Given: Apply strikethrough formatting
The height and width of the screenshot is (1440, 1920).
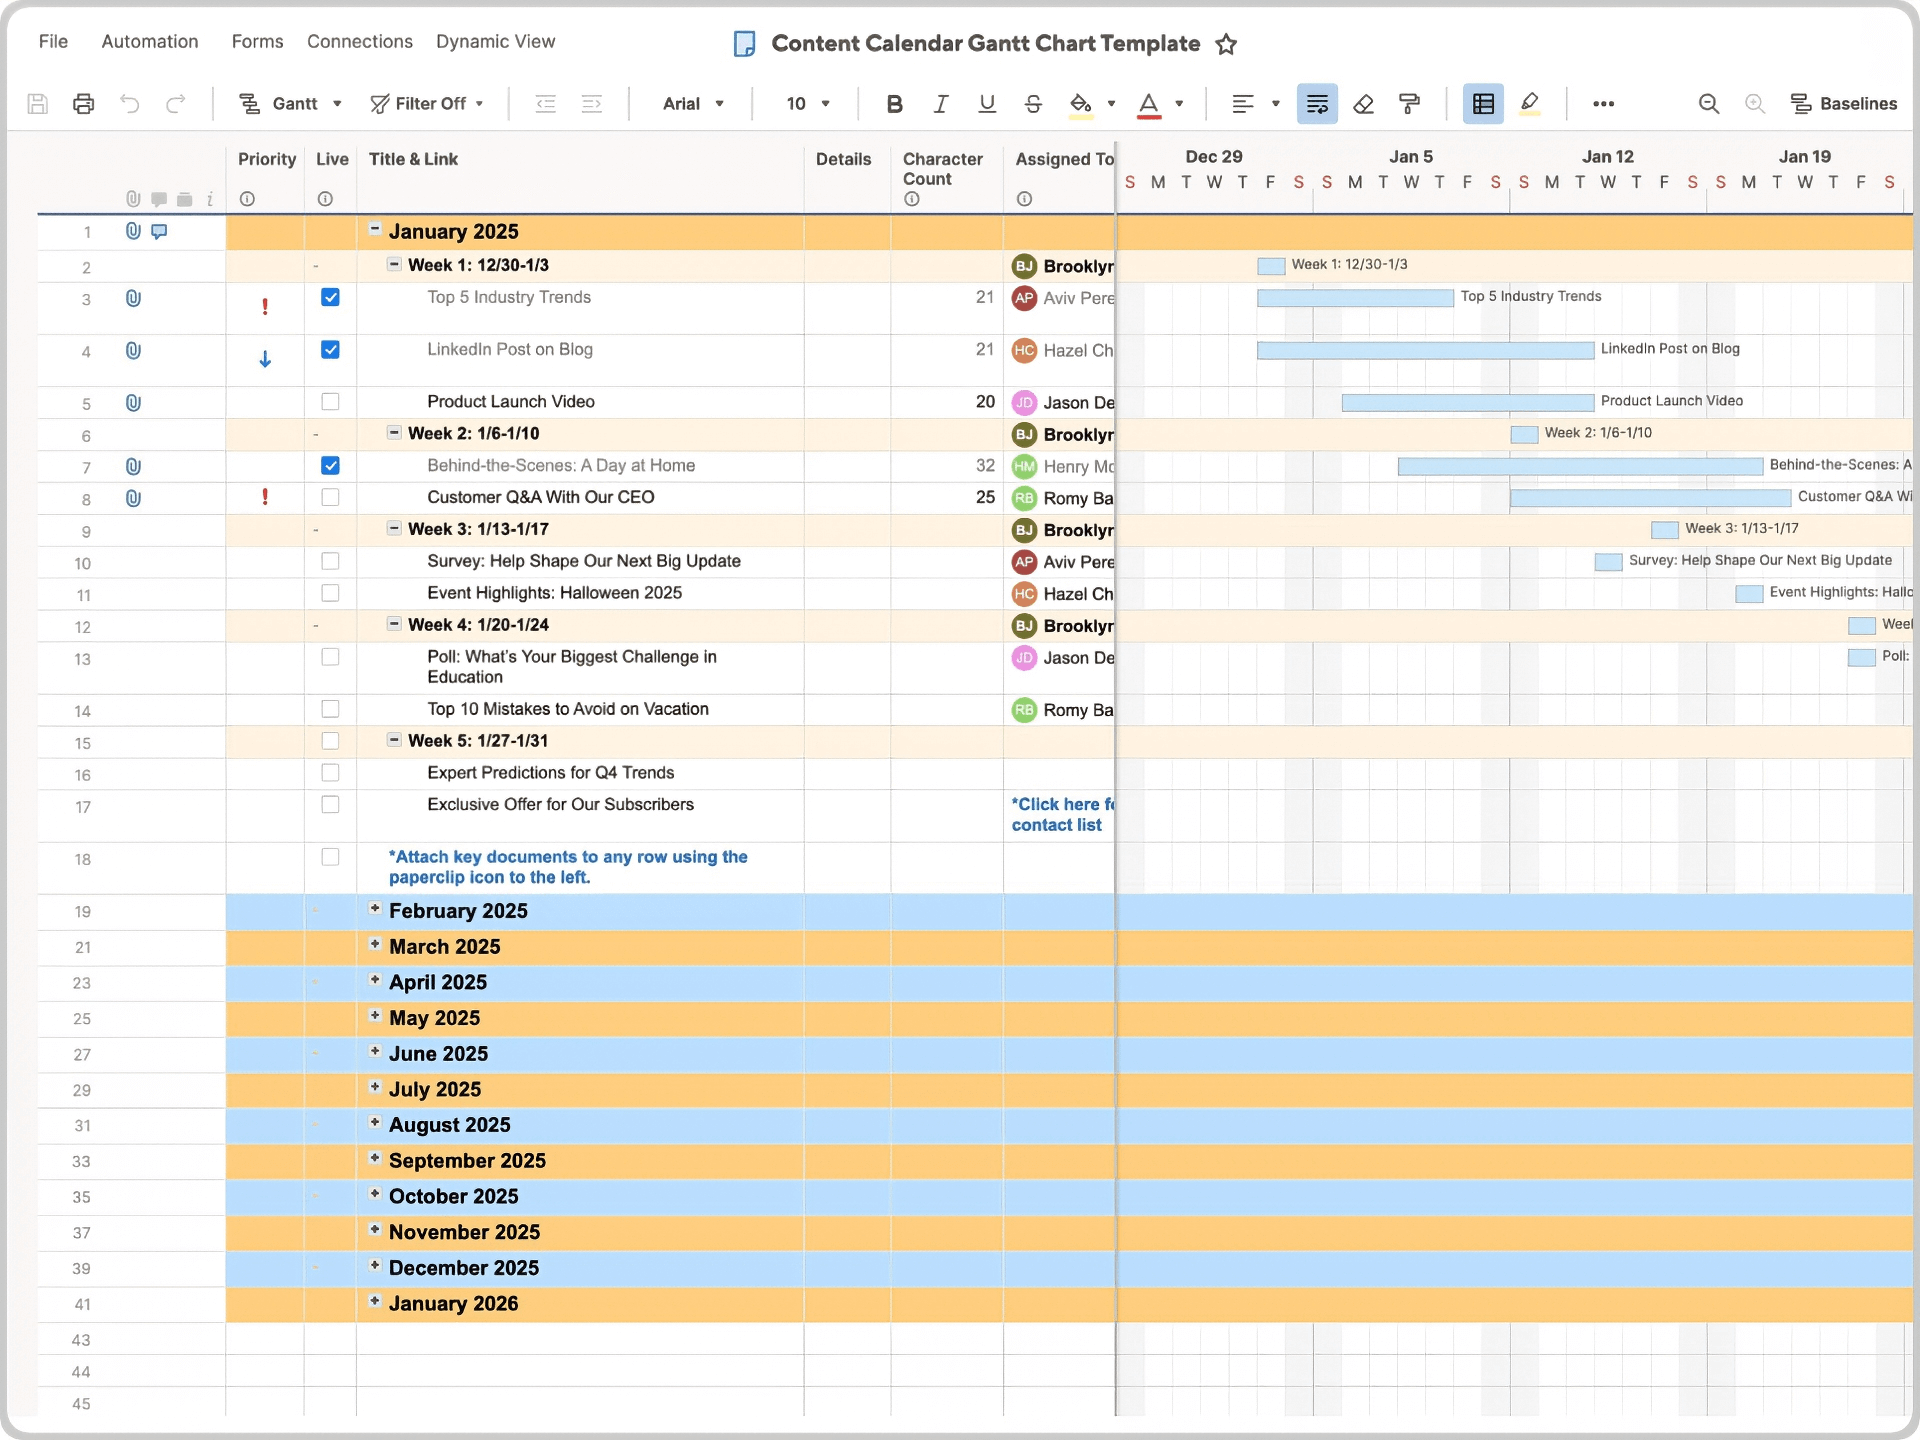Looking at the screenshot, I should pos(1032,103).
